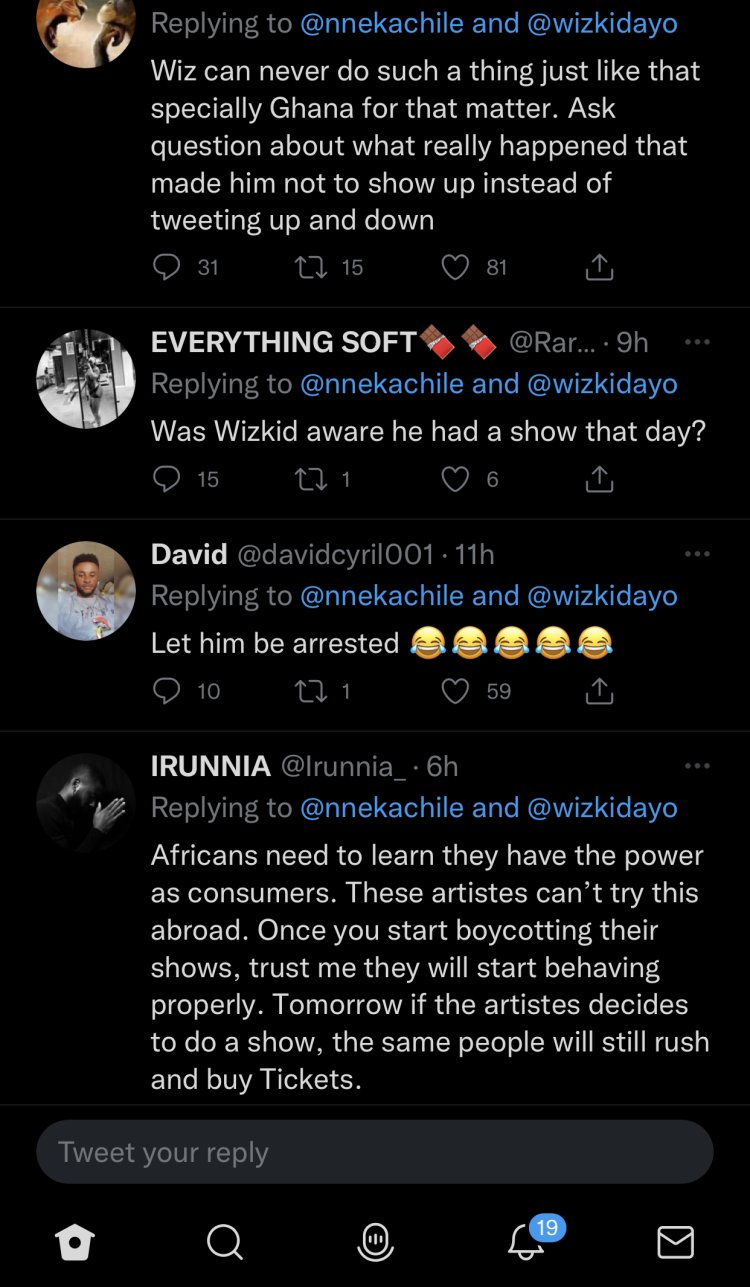Go to the Home tab

point(75,1242)
